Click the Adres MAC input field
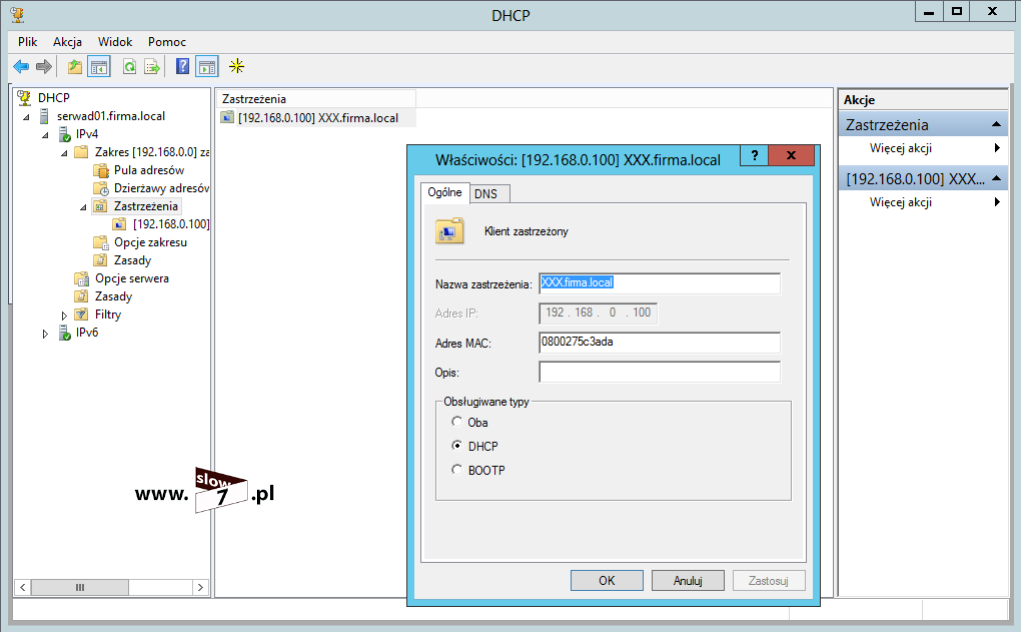Screen dimensions: 1021x632 [x=659, y=343]
